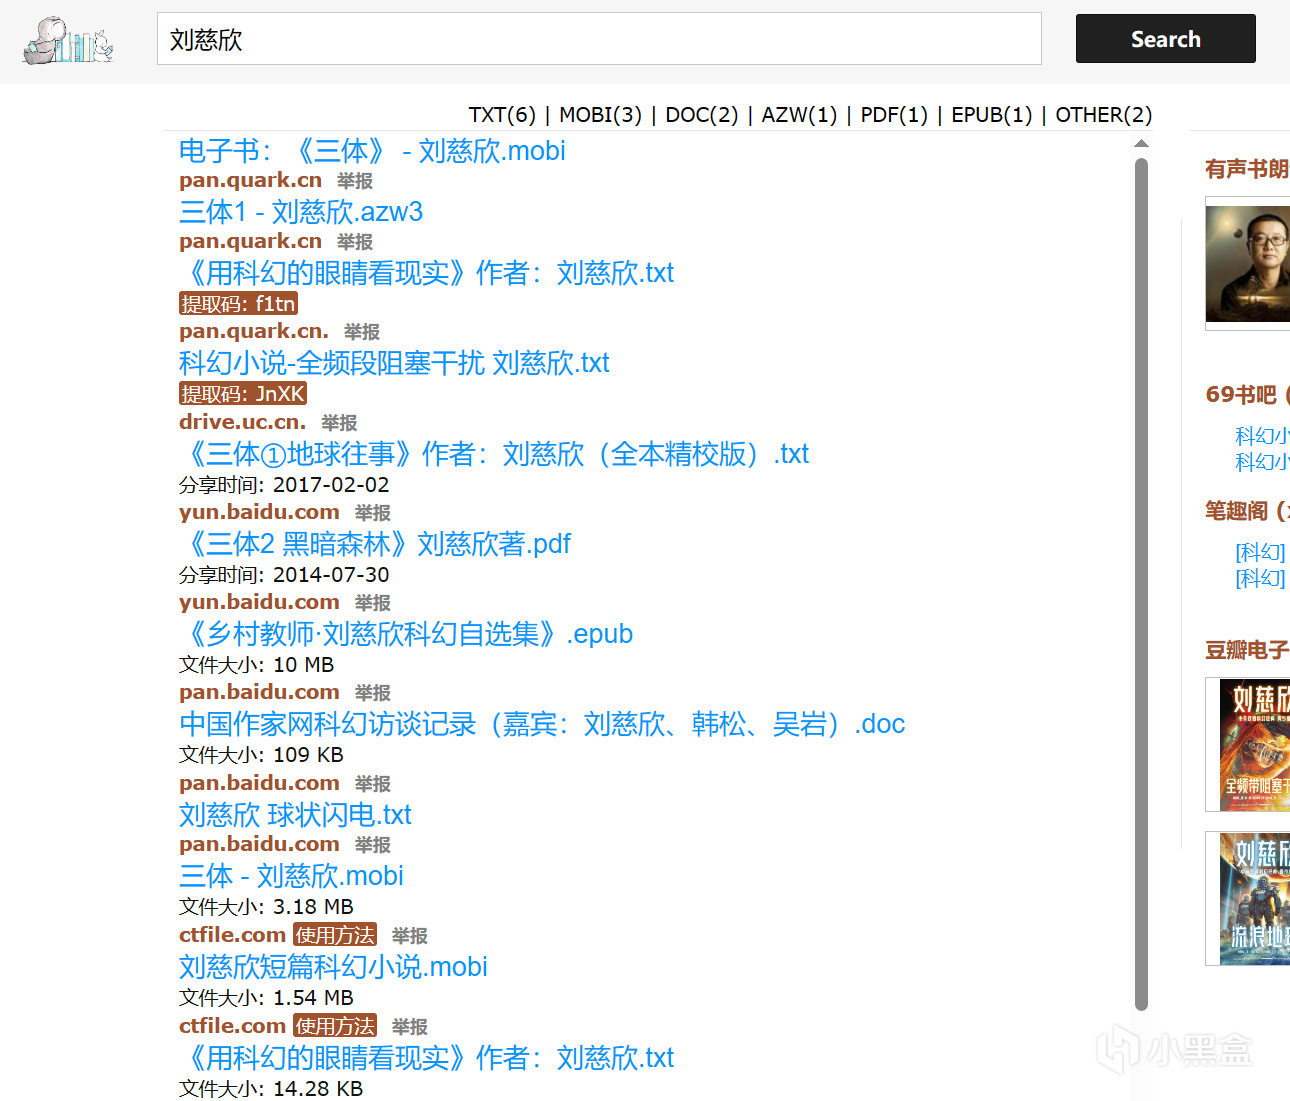The width and height of the screenshot is (1290, 1101).
Task: Open 《三体2 黑暗森林》刘慈欣著.pdf link
Action: coord(375,544)
